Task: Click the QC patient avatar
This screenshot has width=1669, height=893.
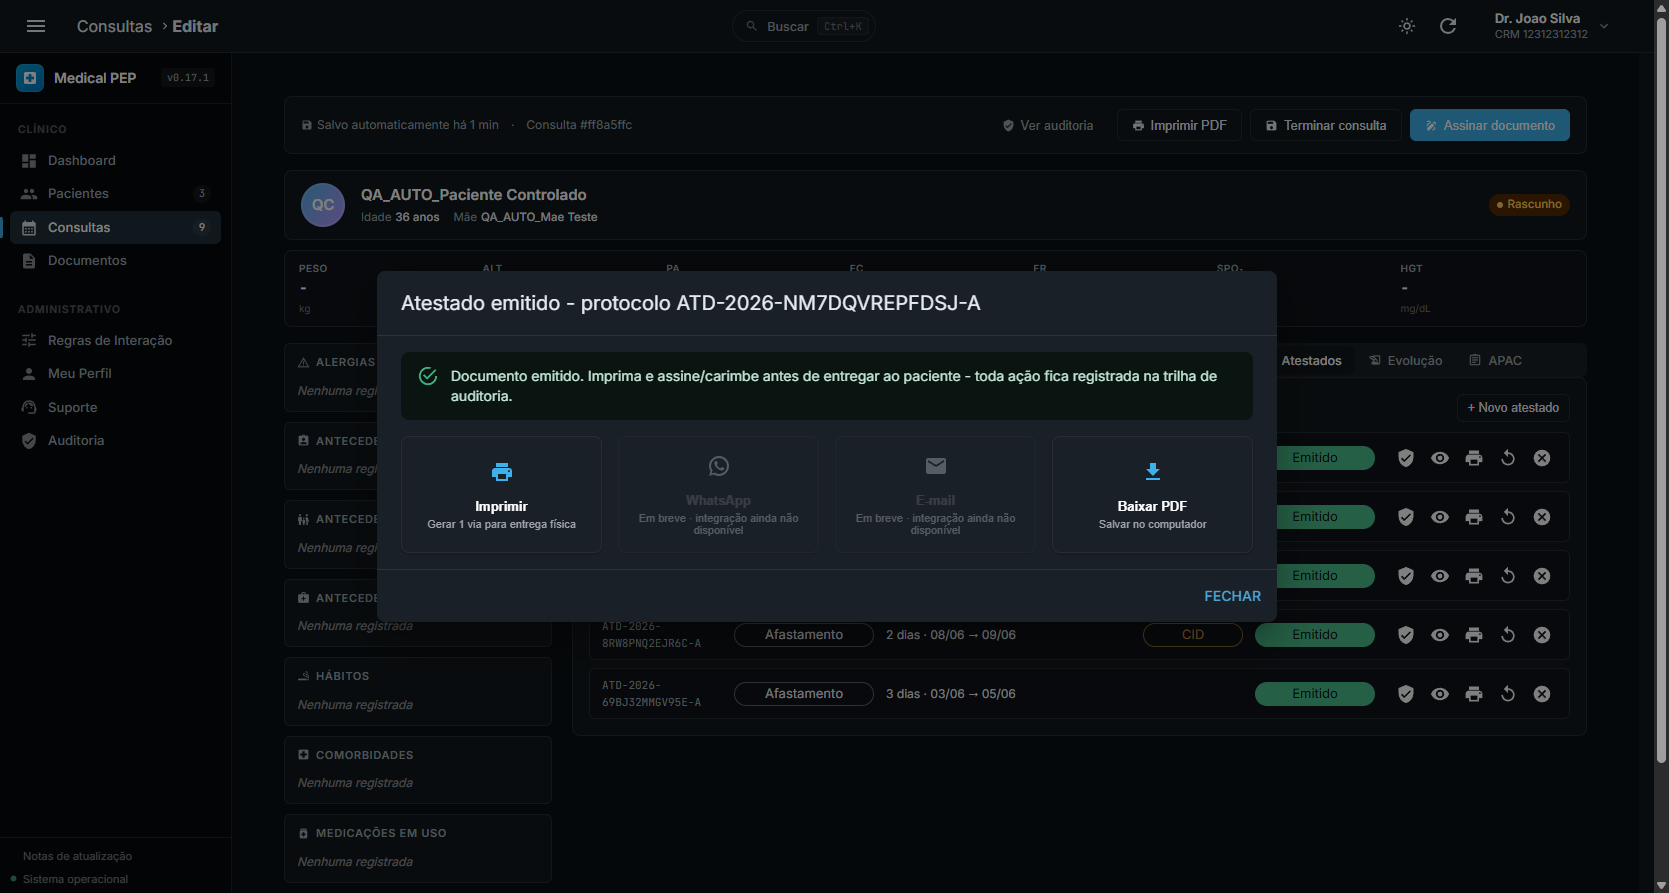Action: pyautogui.click(x=323, y=205)
